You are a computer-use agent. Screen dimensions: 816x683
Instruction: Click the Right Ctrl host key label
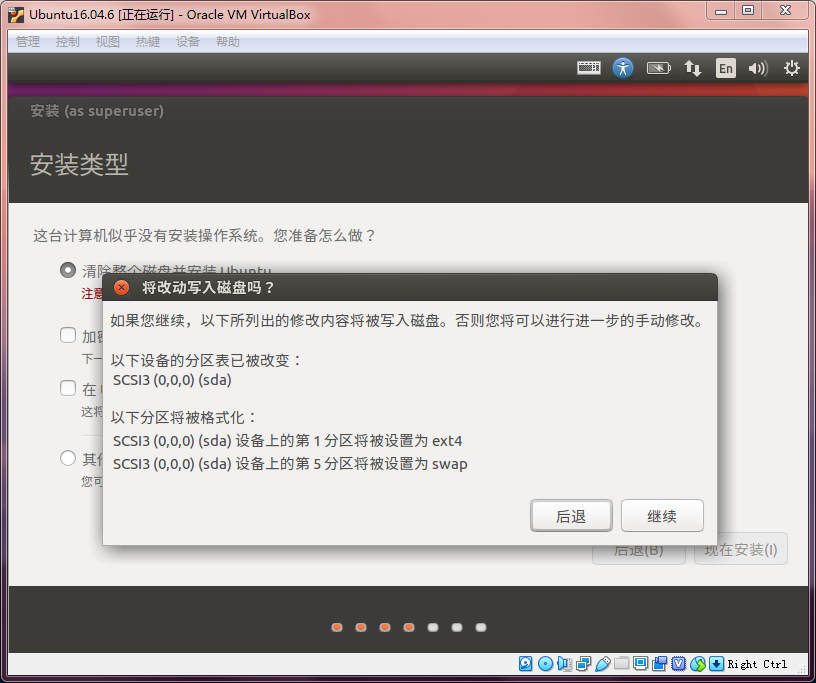click(x=757, y=664)
